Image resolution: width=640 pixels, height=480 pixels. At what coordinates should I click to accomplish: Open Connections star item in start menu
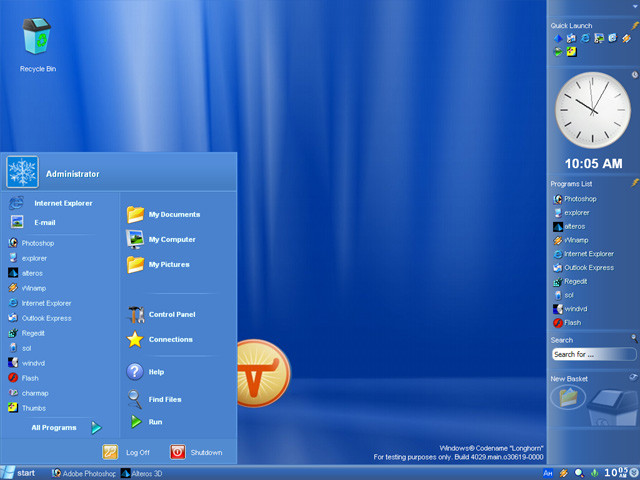tap(160, 339)
